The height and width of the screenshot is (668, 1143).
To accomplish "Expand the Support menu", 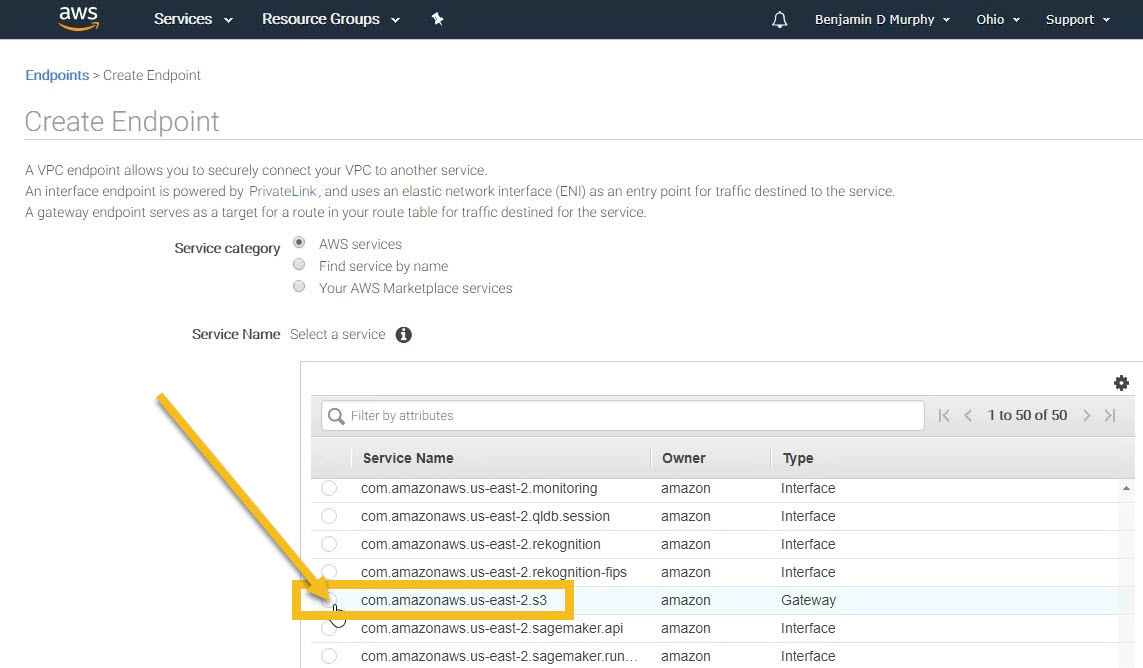I will coord(1077,20).
